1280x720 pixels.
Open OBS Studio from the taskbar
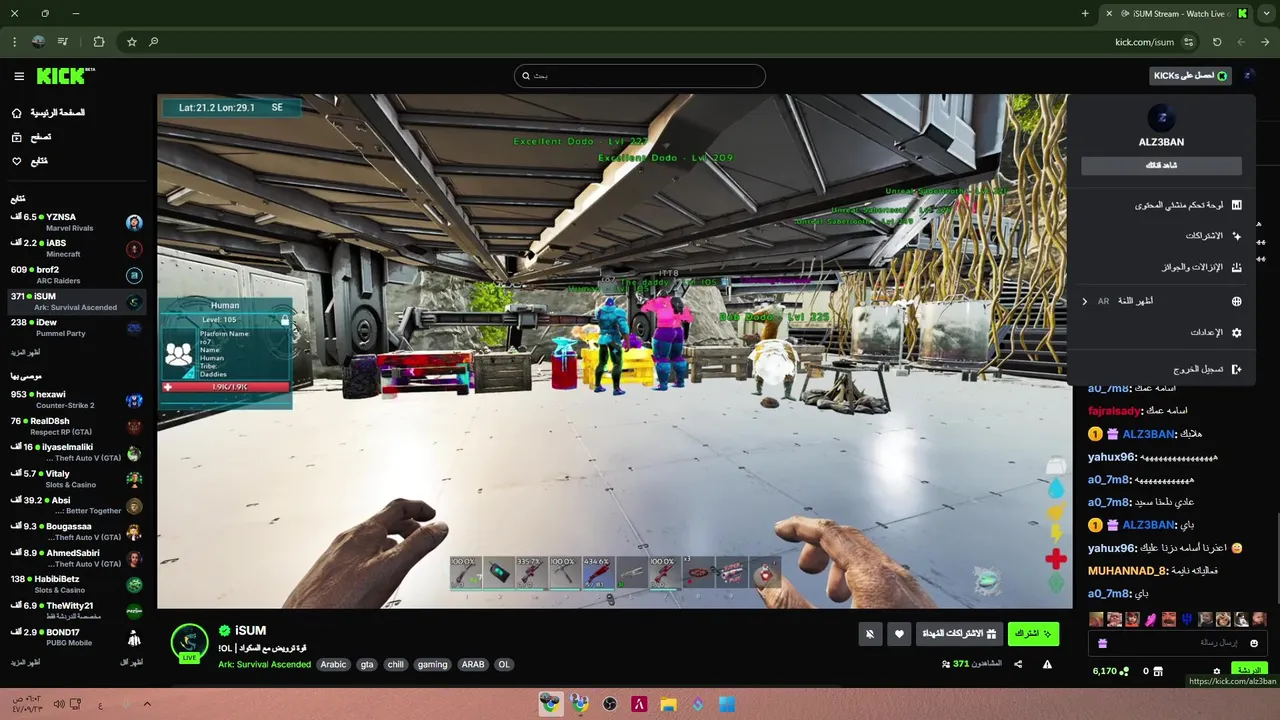[x=609, y=704]
